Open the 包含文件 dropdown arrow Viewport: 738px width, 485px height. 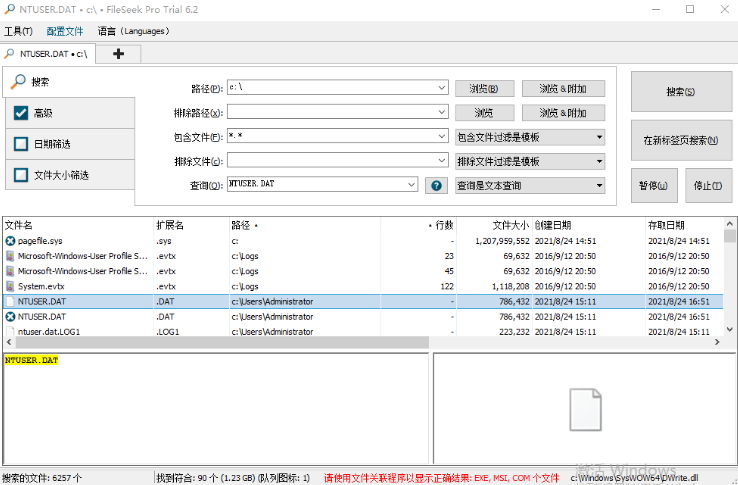tap(441, 136)
